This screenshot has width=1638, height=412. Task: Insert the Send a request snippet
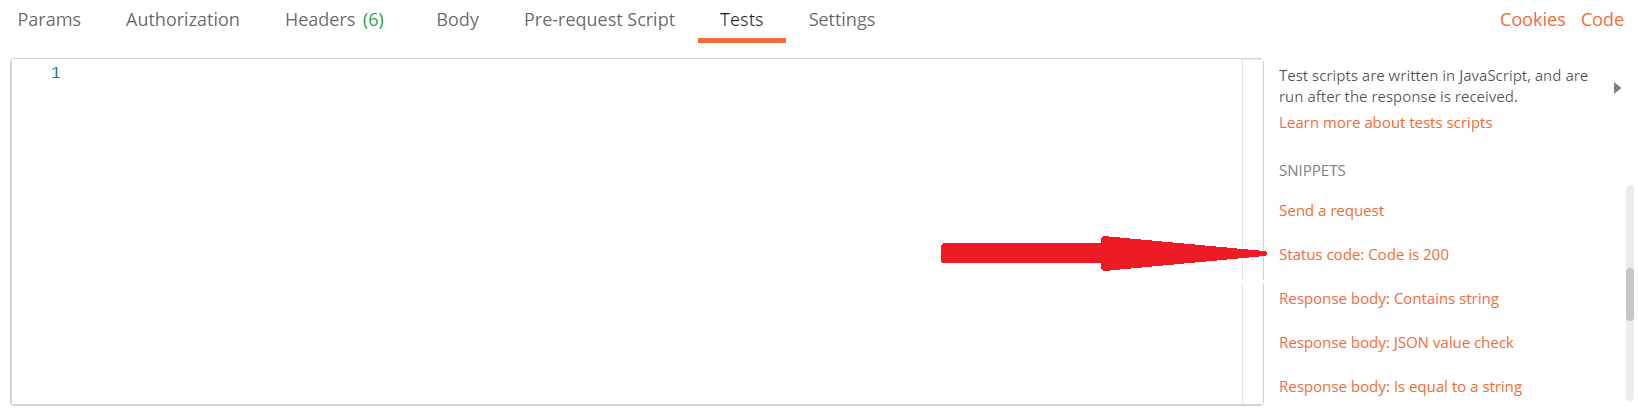pyautogui.click(x=1331, y=211)
